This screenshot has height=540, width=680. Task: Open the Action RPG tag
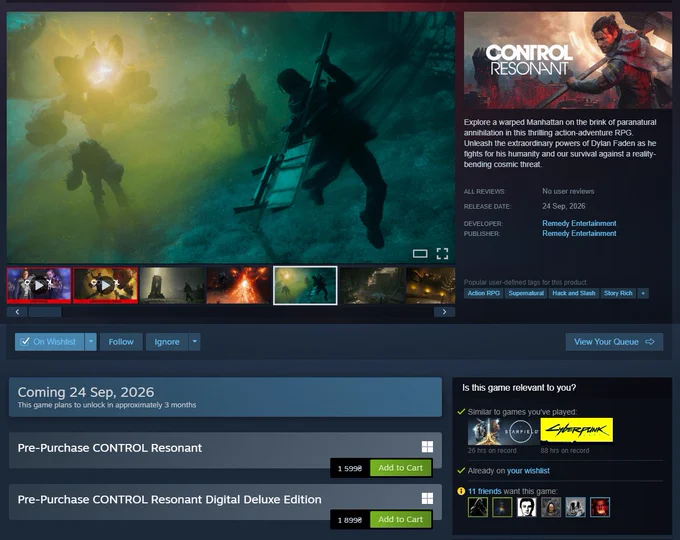484,293
